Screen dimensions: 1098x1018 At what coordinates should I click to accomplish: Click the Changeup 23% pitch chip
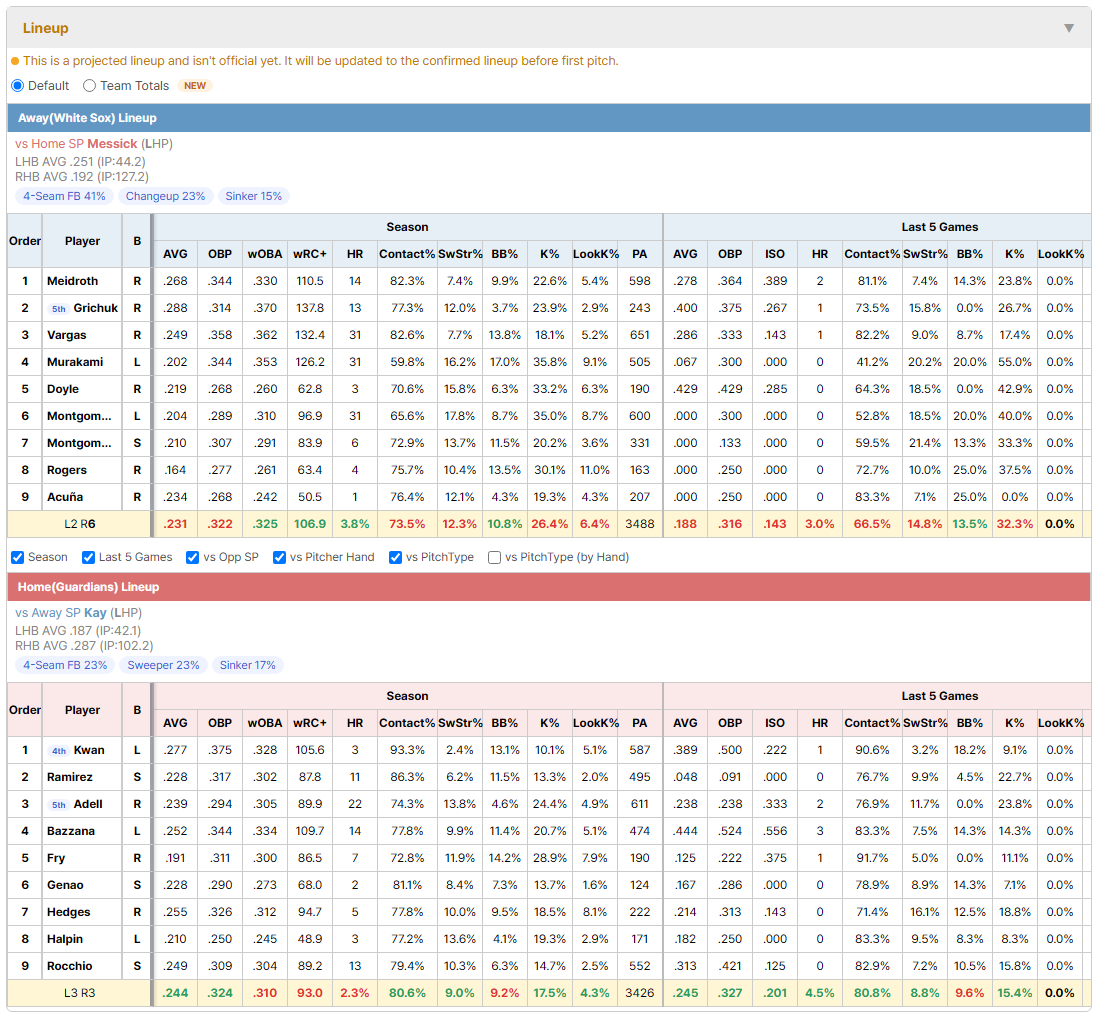coord(165,196)
